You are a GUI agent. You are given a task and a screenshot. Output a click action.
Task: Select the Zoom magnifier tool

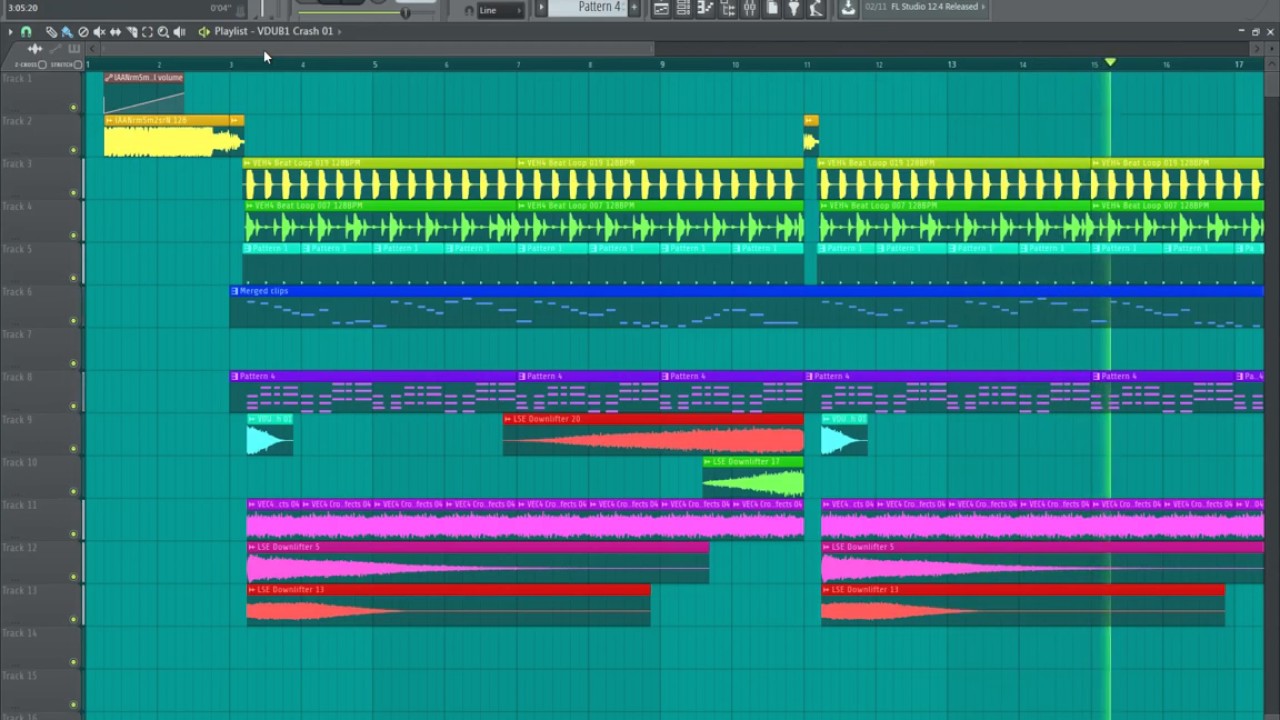pyautogui.click(x=163, y=32)
